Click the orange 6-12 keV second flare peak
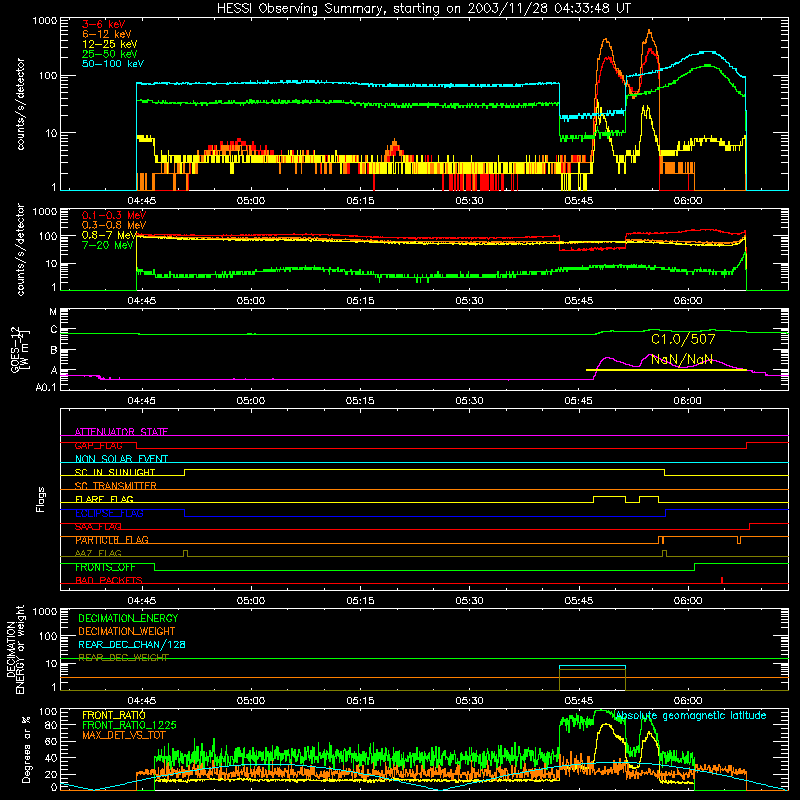800x800 pixels. click(649, 33)
